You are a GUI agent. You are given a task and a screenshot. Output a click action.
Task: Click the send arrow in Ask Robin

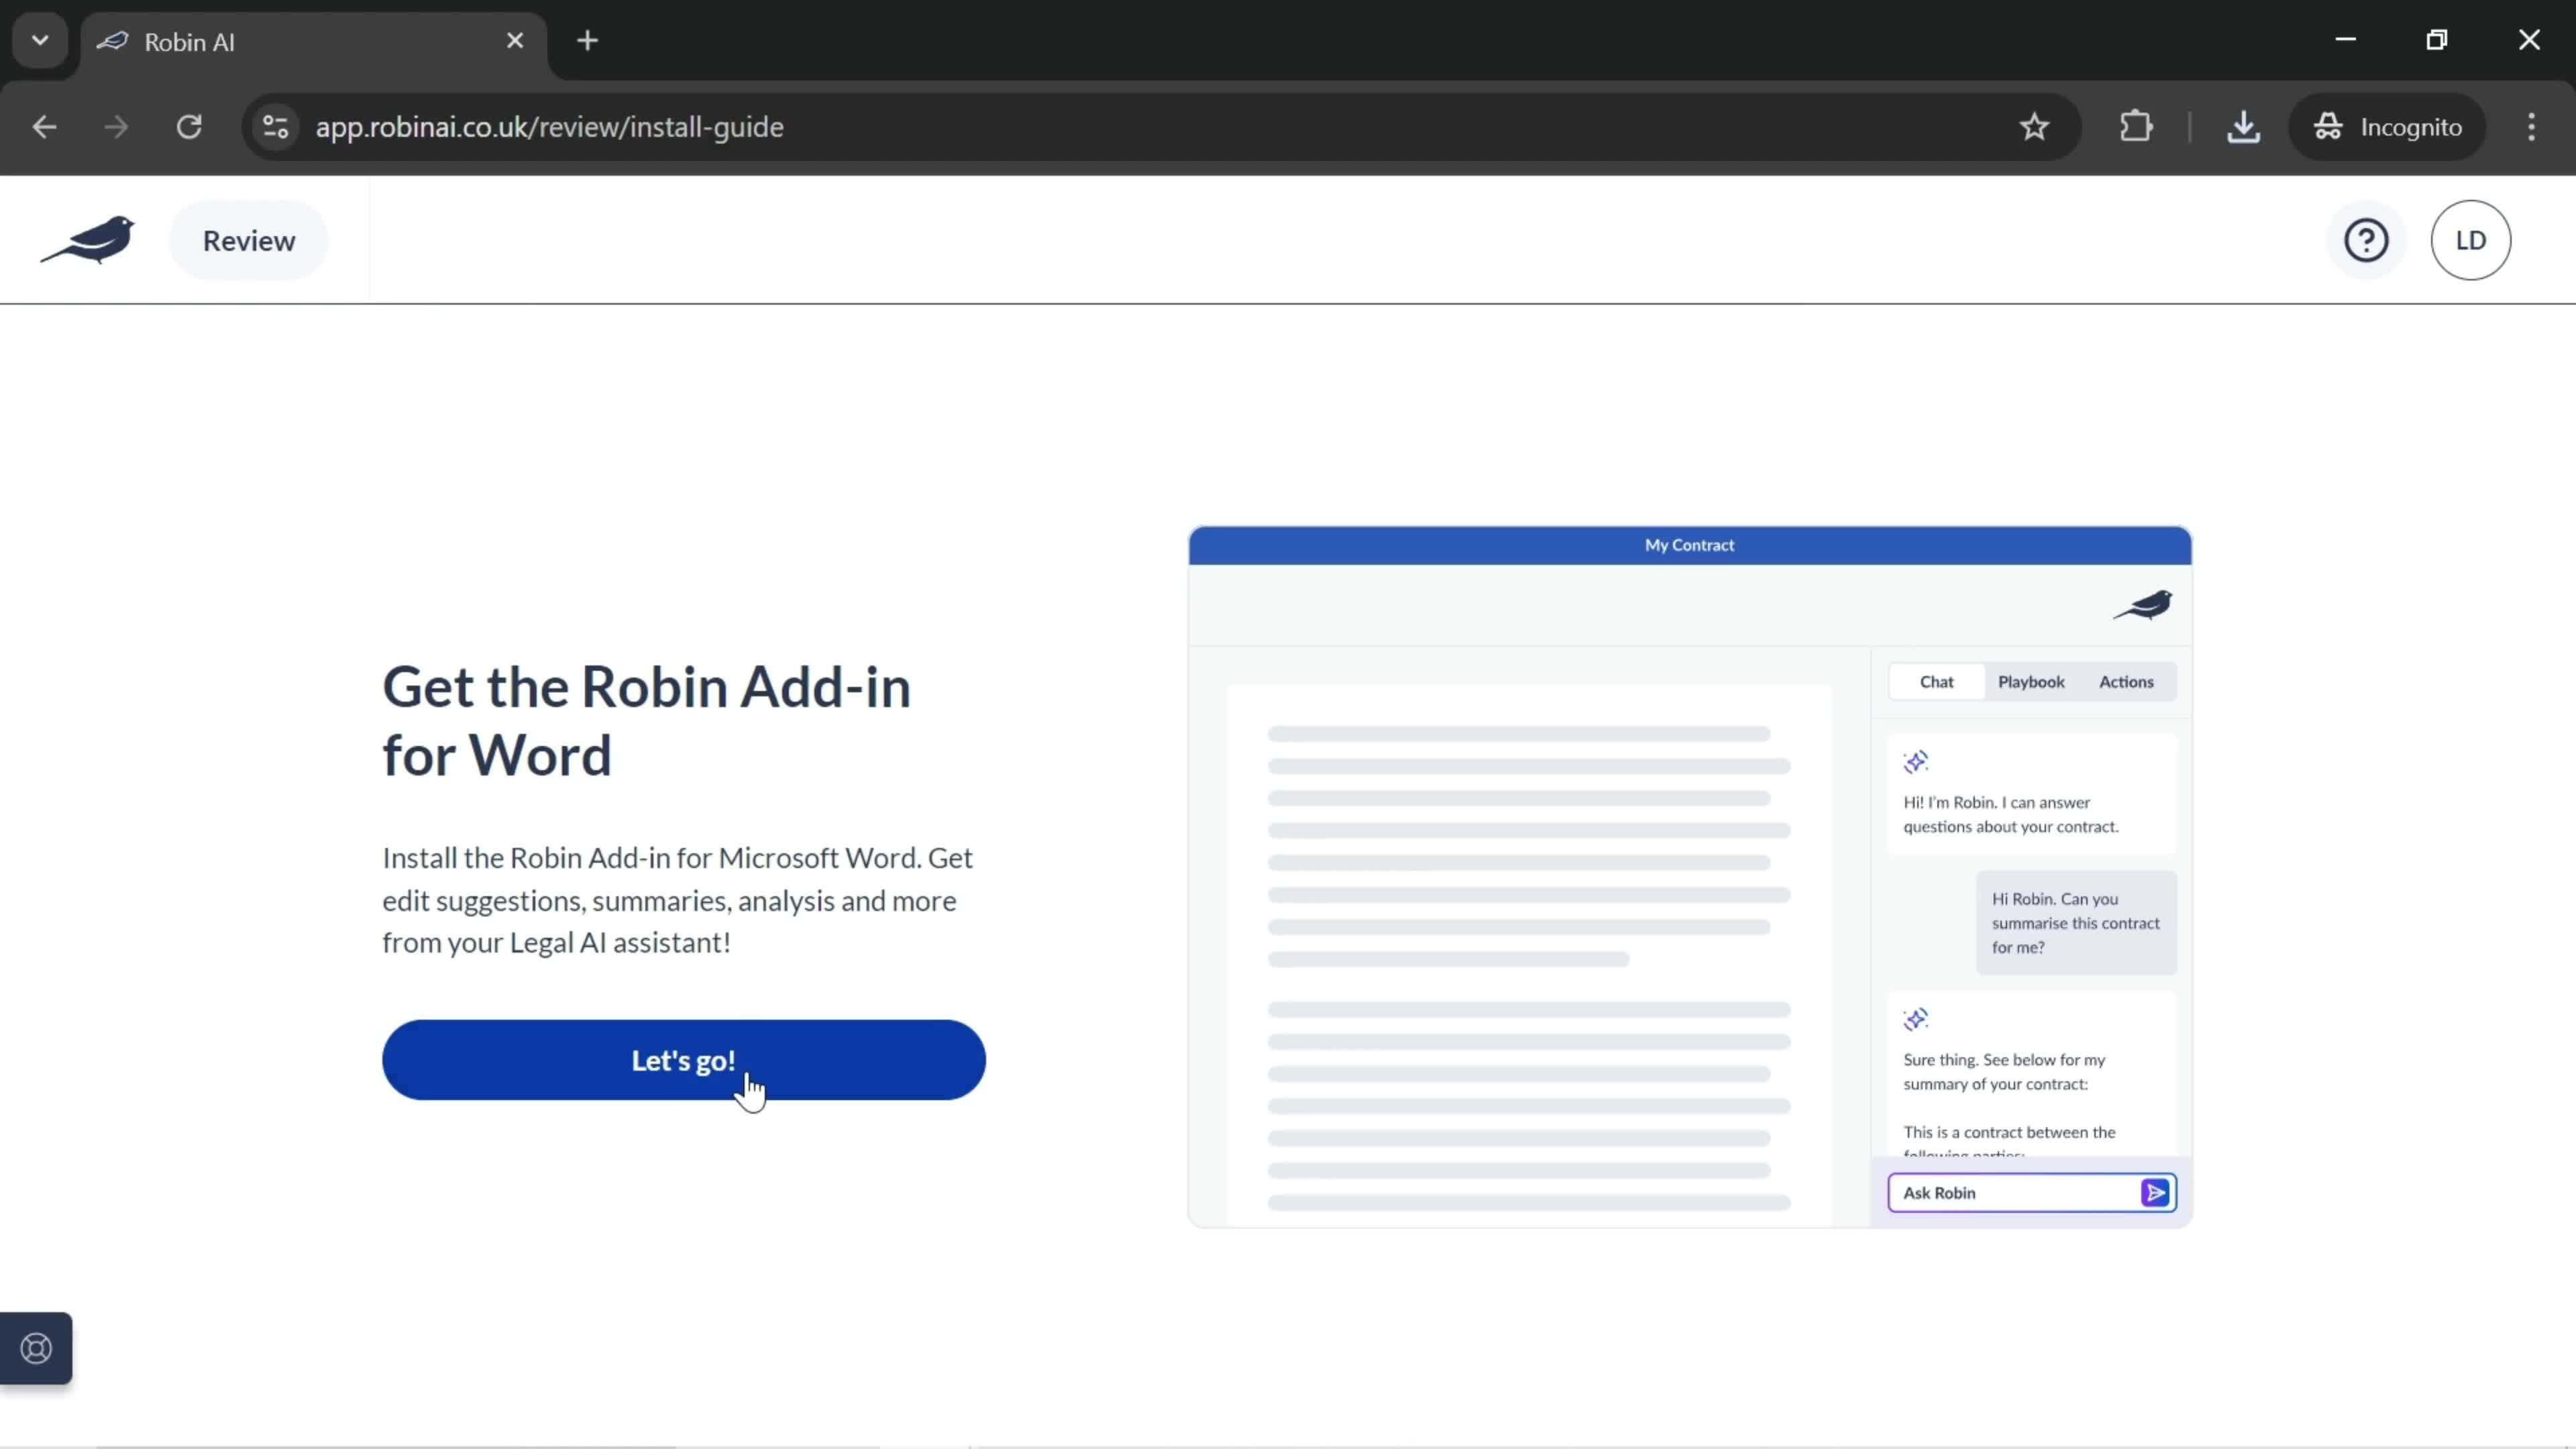point(2155,1193)
